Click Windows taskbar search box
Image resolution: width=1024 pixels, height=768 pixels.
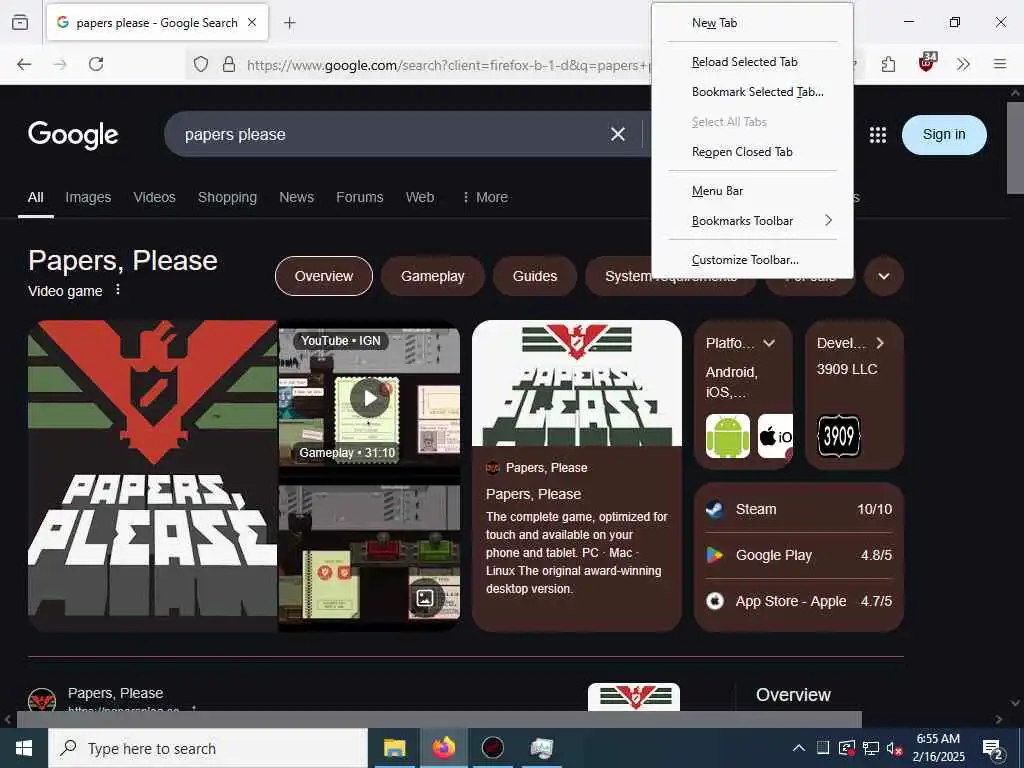[x=208, y=748]
